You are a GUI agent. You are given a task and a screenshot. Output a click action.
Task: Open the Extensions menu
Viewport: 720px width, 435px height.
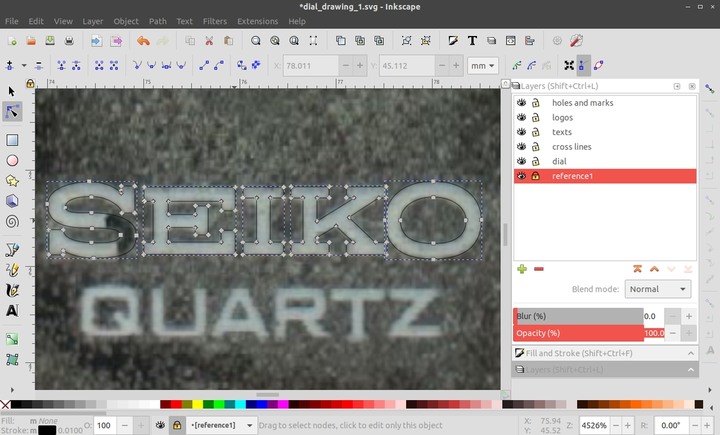tap(258, 21)
